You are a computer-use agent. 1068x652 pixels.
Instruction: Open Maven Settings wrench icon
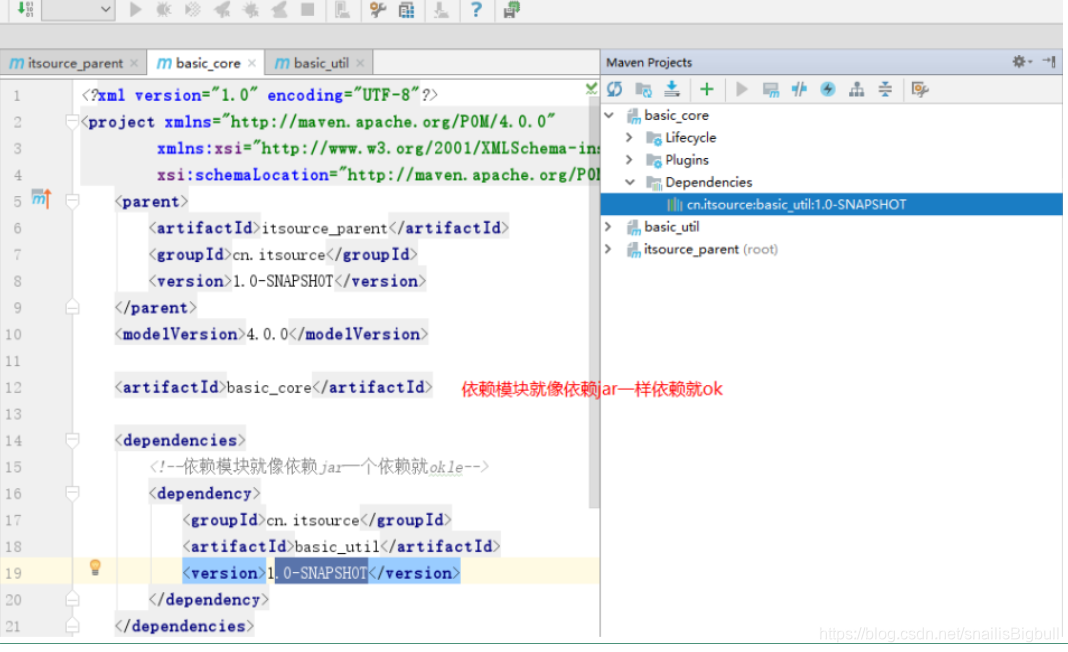click(920, 89)
